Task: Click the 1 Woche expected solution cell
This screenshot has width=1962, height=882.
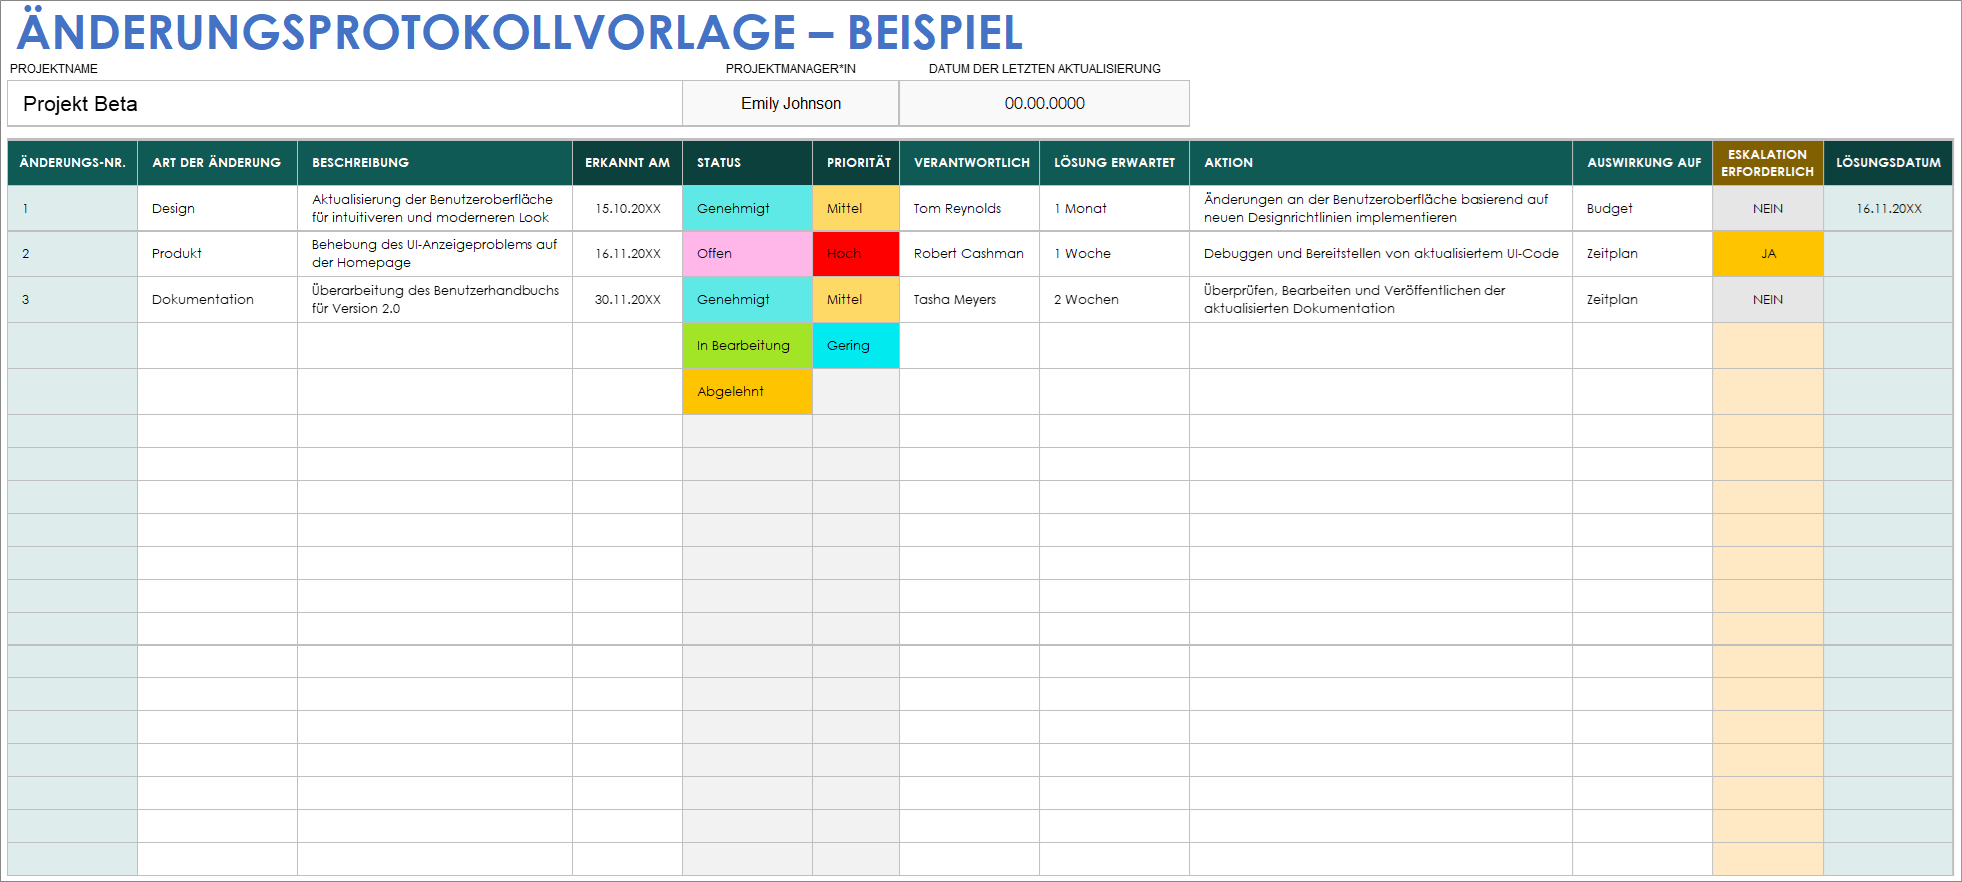Action: click(x=1115, y=254)
